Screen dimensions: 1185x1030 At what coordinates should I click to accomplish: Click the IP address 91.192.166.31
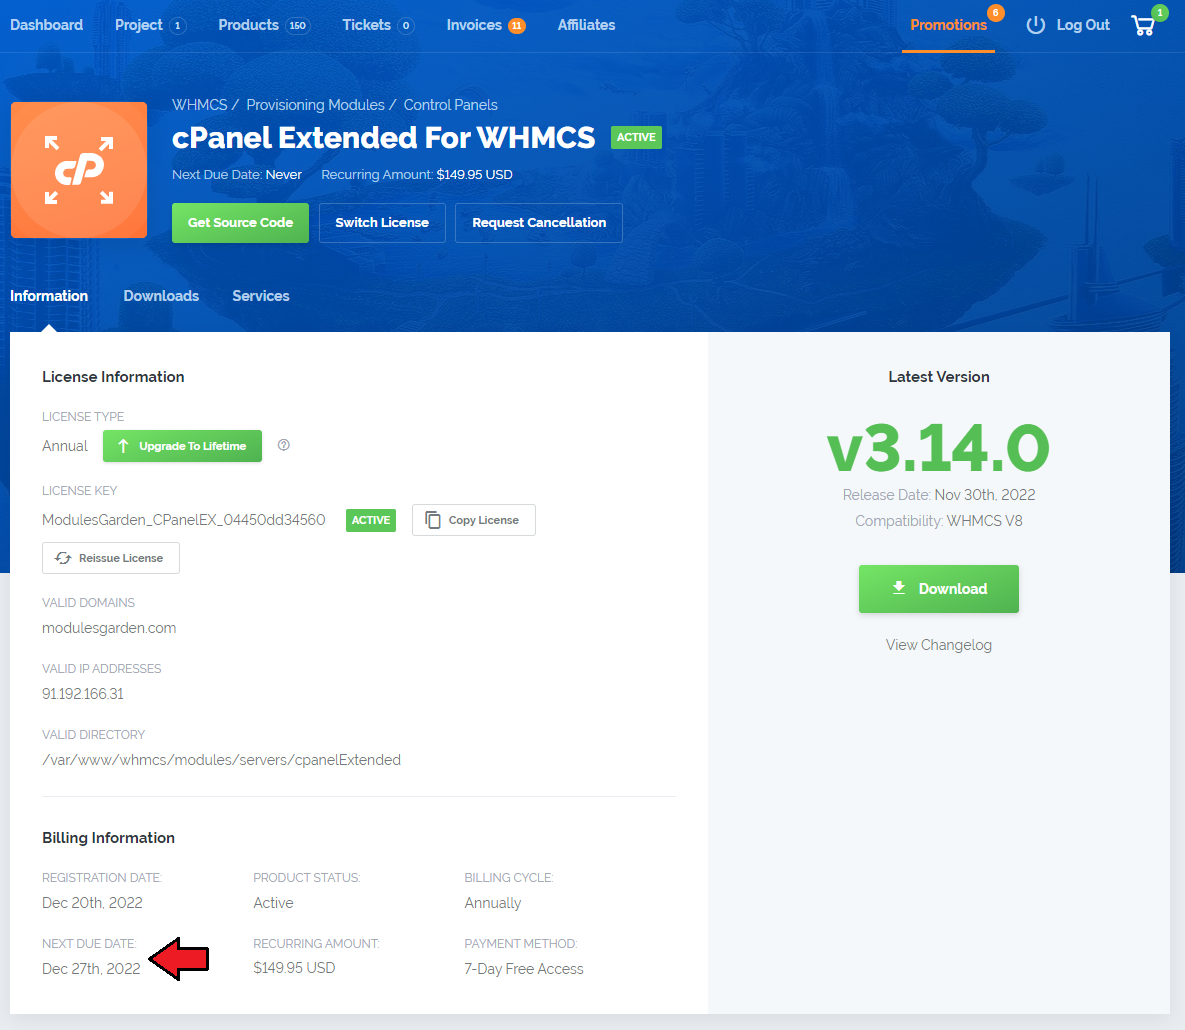point(83,694)
